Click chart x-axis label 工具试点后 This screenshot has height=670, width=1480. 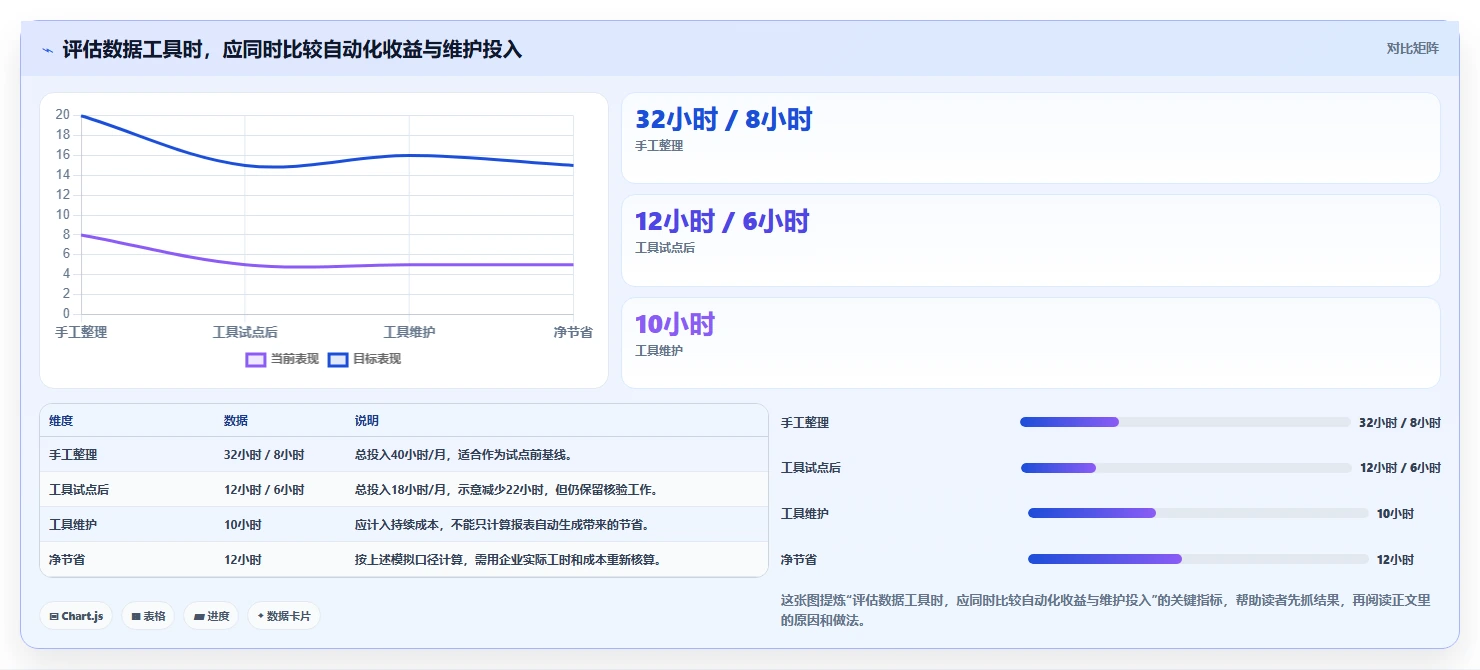[x=245, y=332]
